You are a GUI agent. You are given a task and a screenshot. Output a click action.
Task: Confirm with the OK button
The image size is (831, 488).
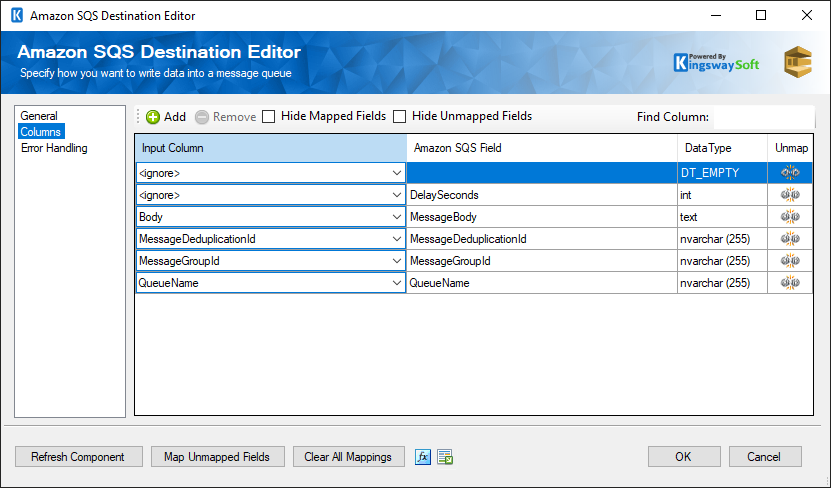[684, 457]
